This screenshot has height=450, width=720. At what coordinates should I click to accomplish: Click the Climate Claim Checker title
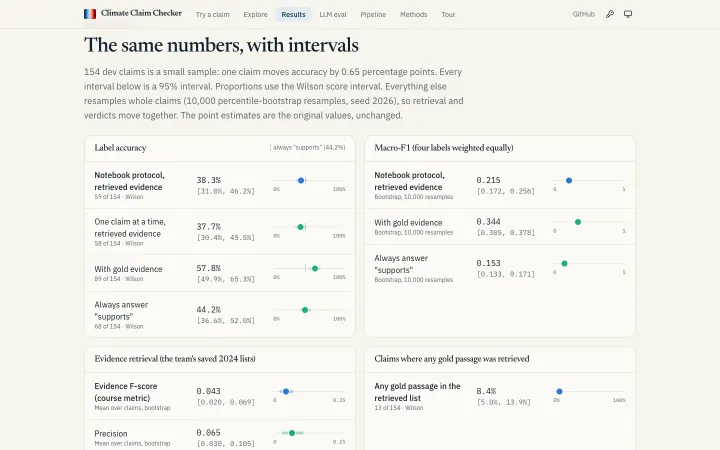click(141, 13)
